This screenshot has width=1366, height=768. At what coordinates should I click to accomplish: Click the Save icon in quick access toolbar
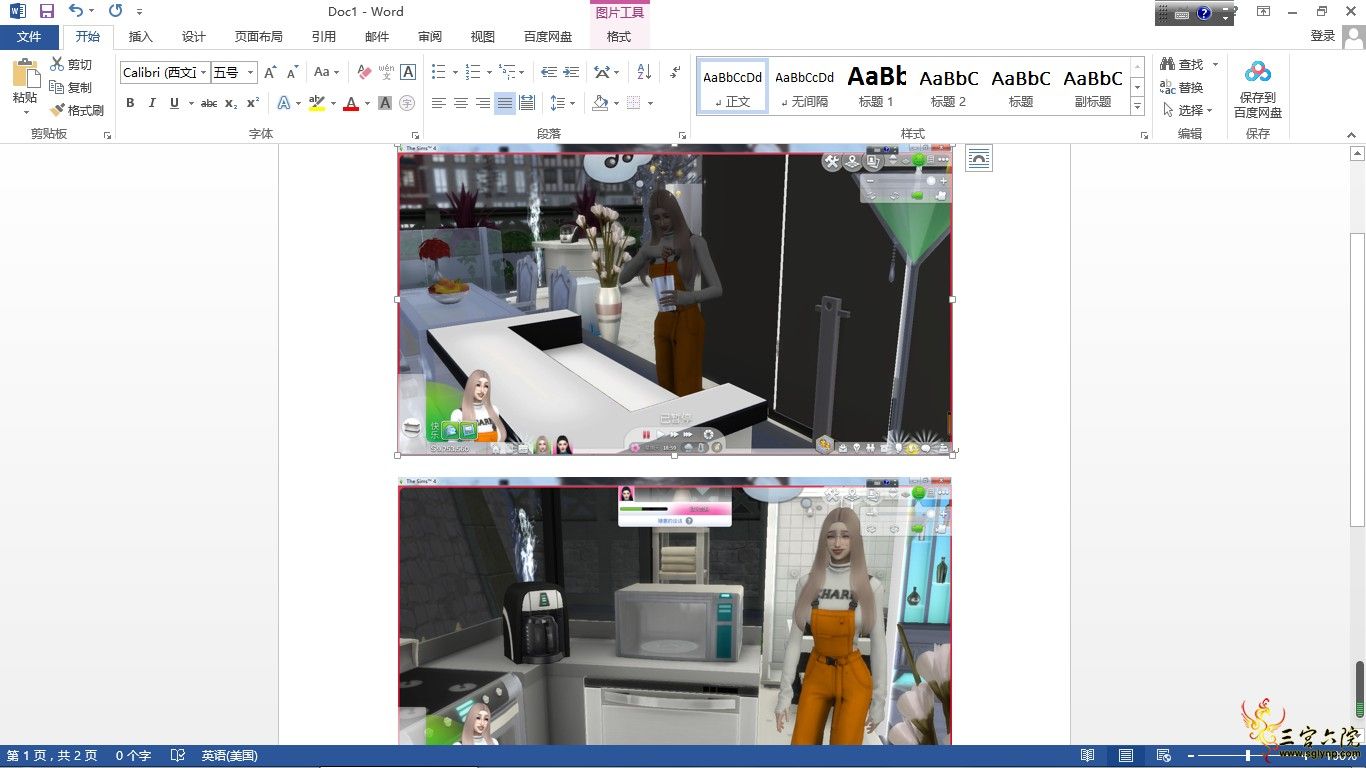click(x=47, y=11)
